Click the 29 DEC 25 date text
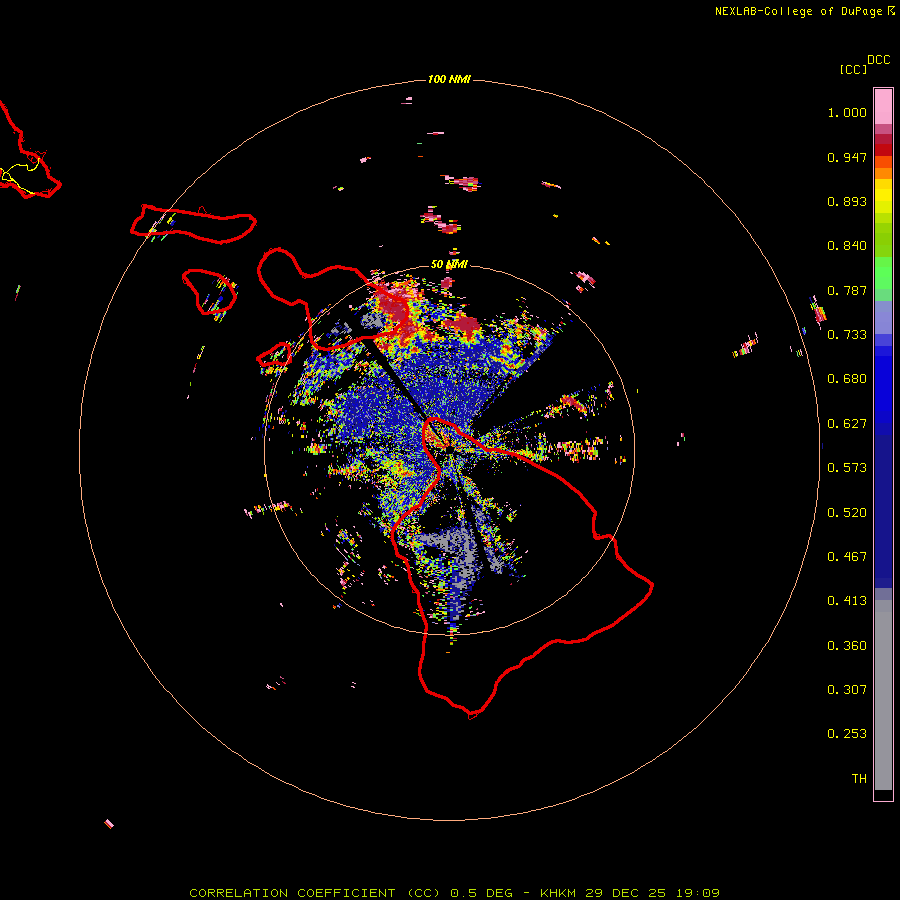The image size is (900, 900). 626,893
